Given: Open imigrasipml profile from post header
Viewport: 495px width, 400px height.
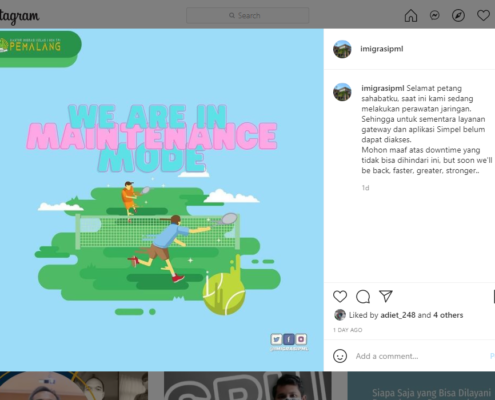Looking at the screenshot, I should point(382,49).
